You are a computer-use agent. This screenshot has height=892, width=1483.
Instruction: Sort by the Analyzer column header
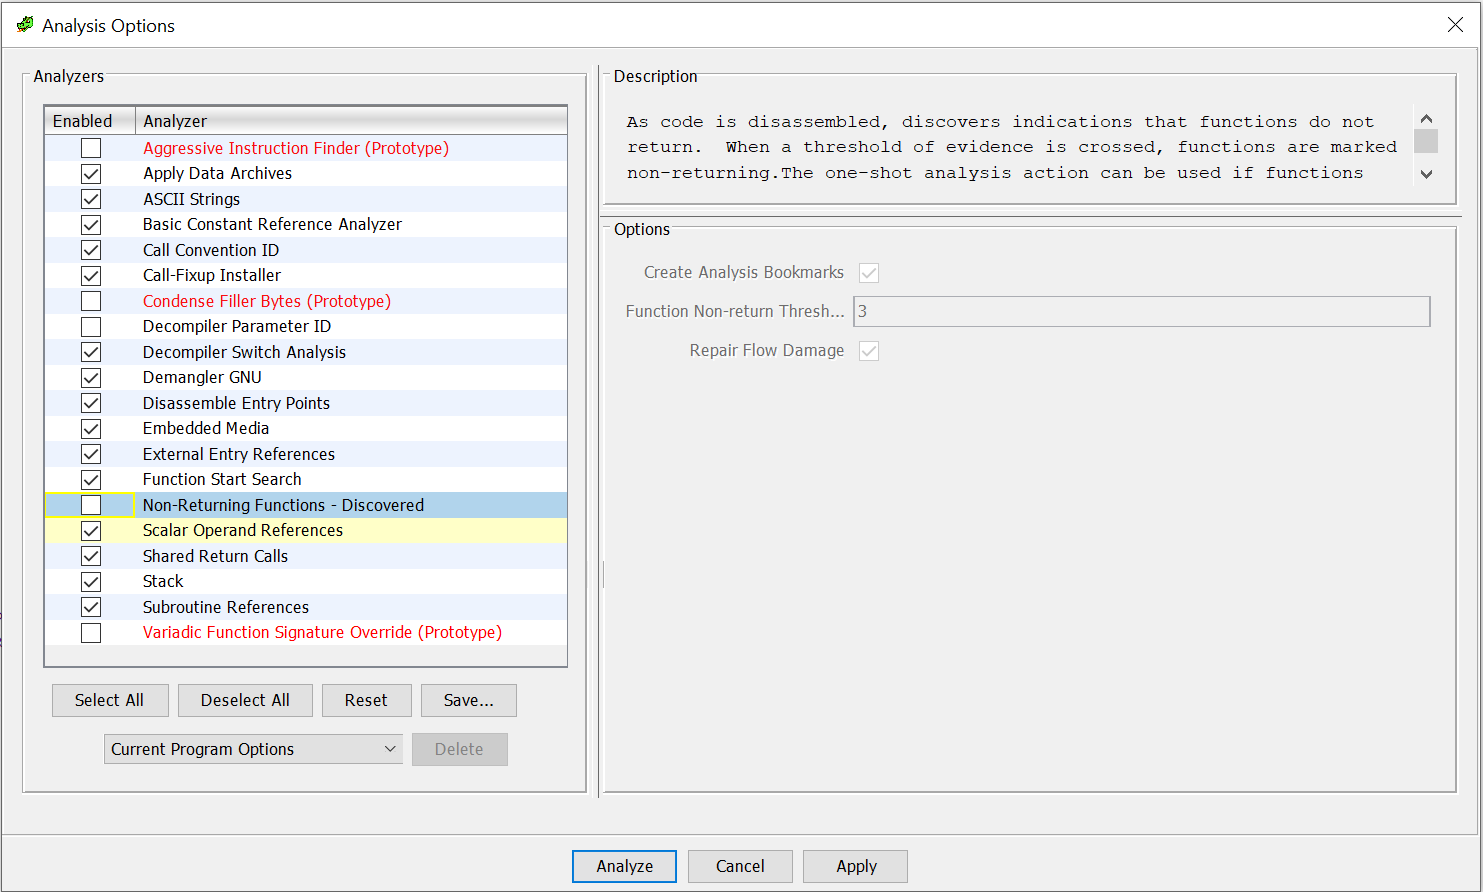[x=350, y=121]
